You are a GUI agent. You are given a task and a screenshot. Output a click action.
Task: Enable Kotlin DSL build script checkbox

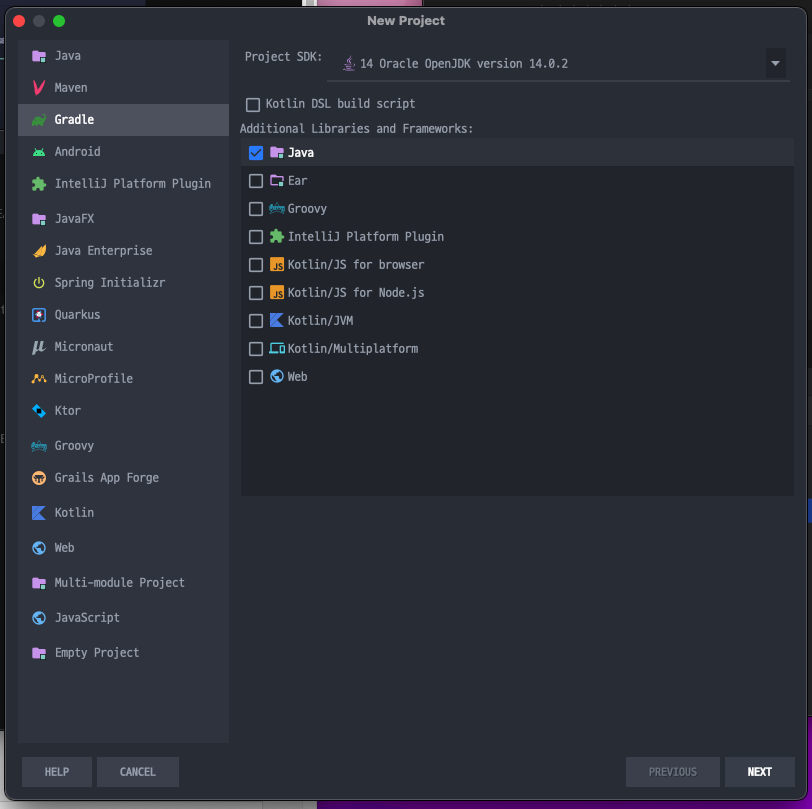[x=253, y=105]
